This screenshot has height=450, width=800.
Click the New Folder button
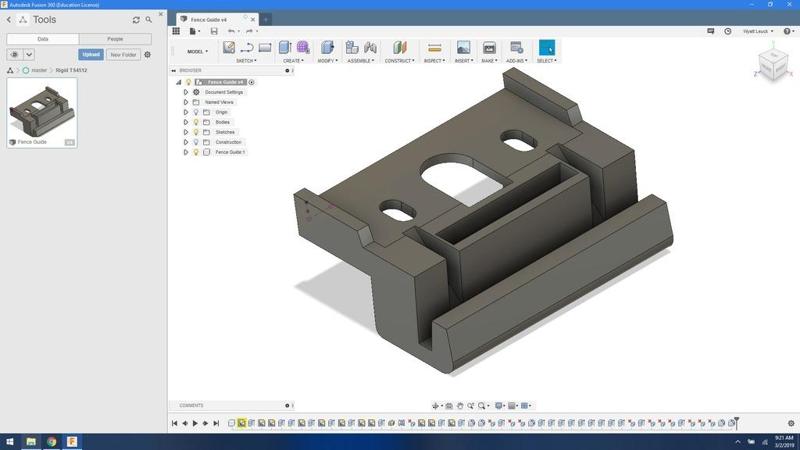123,55
